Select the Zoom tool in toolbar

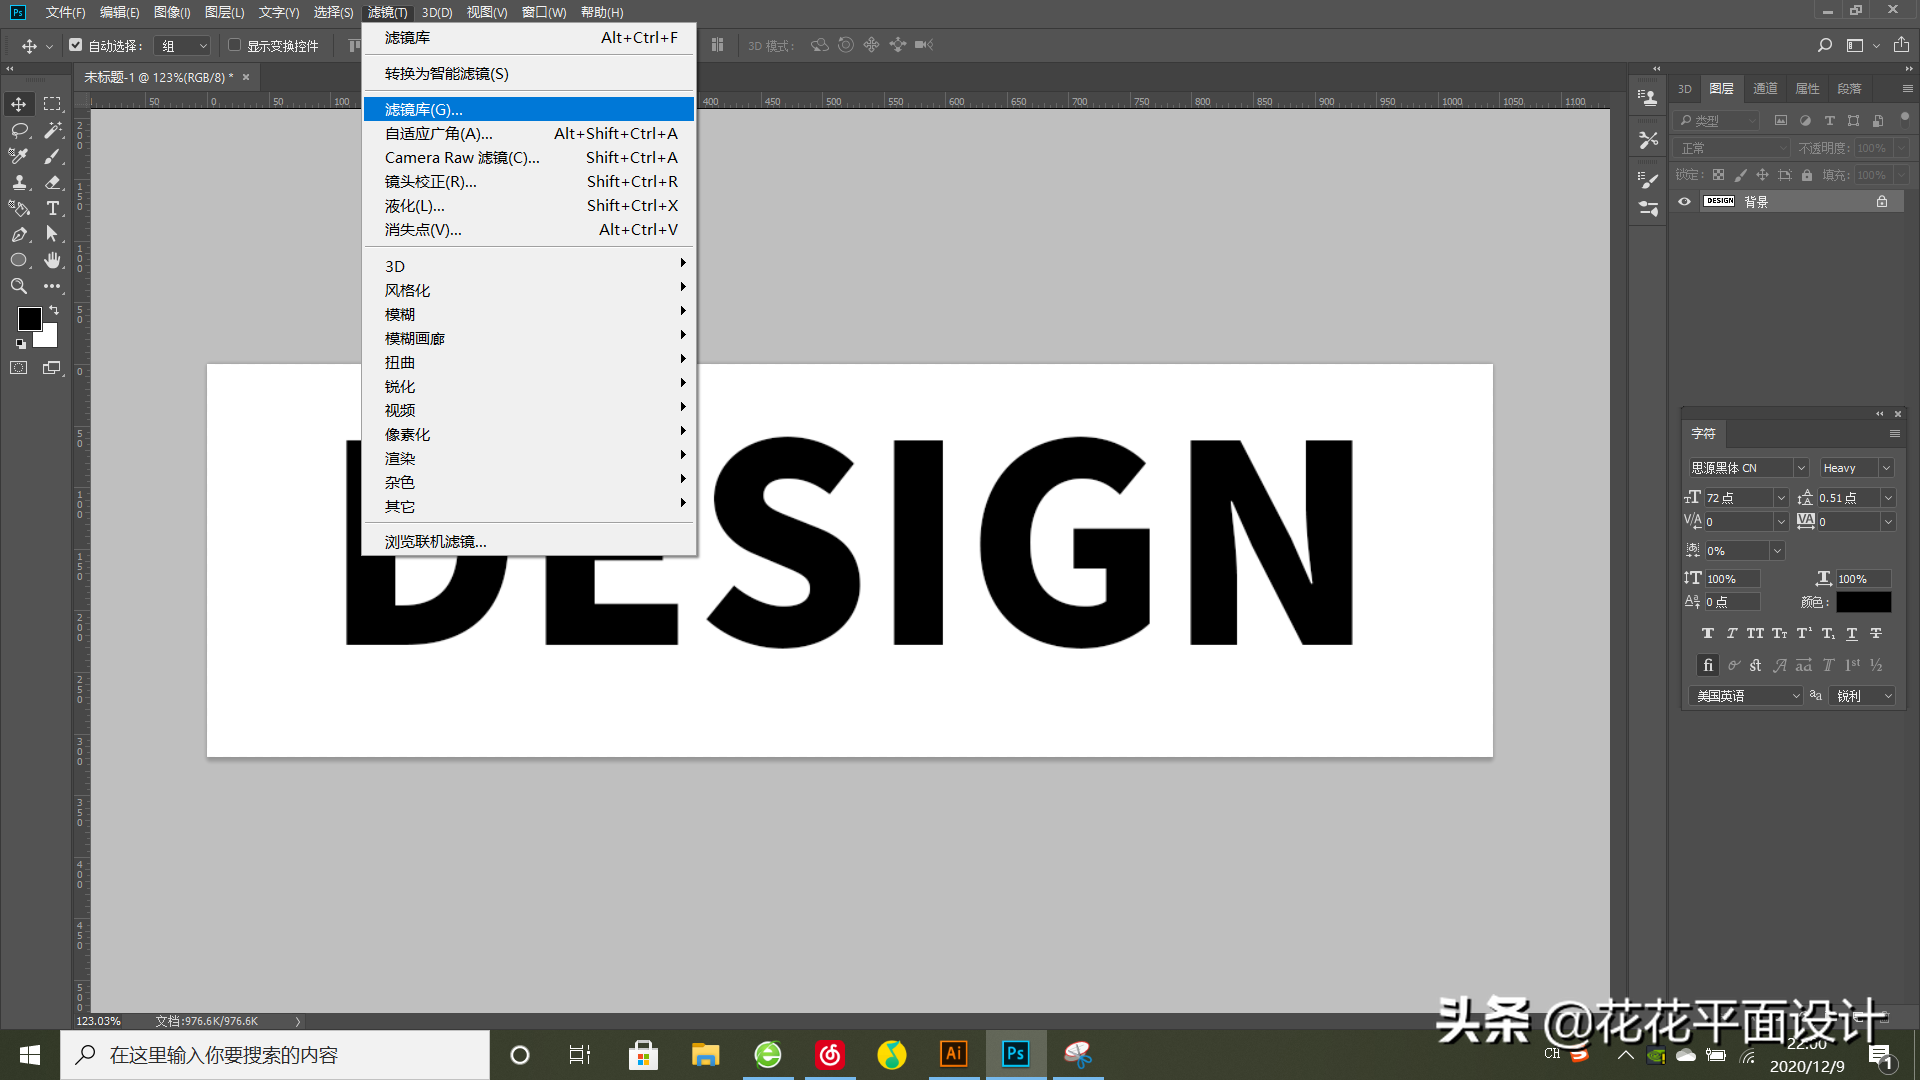tap(19, 286)
